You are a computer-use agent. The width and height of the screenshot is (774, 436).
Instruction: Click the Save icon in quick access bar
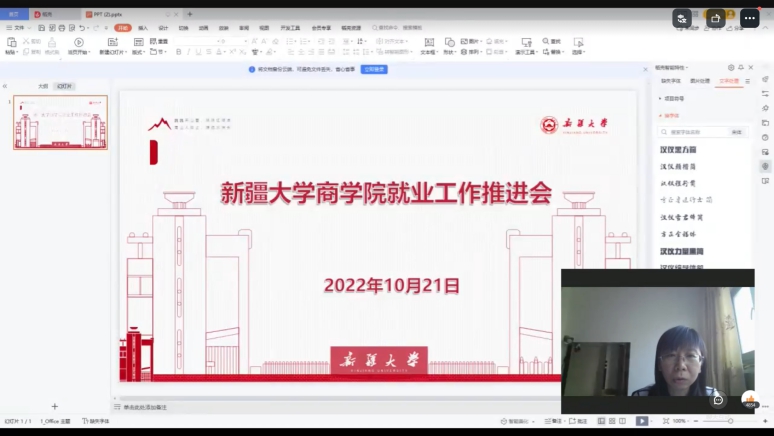[41, 28]
